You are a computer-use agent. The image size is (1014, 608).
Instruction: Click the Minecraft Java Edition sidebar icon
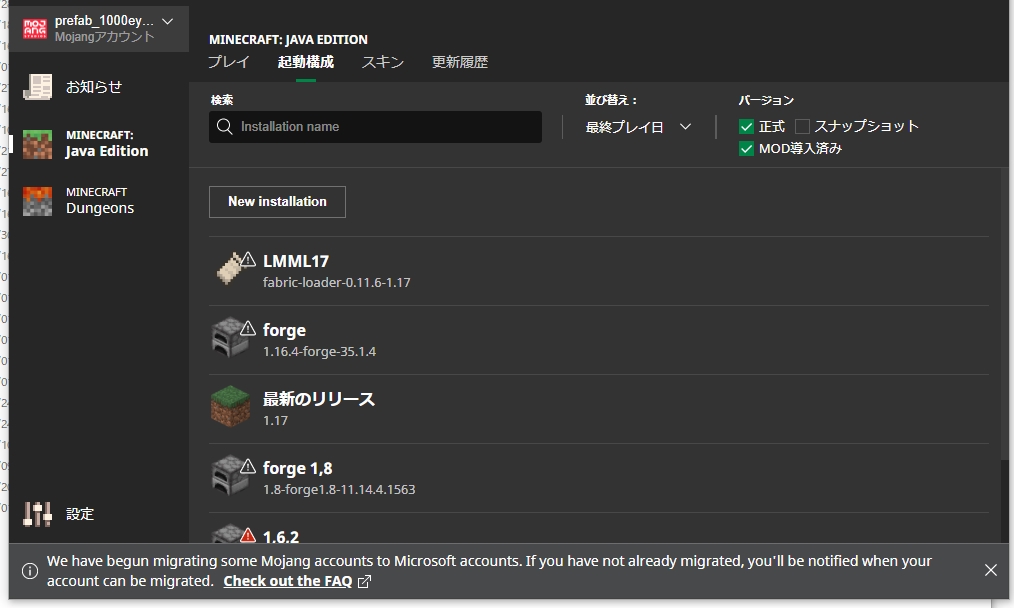click(37, 143)
